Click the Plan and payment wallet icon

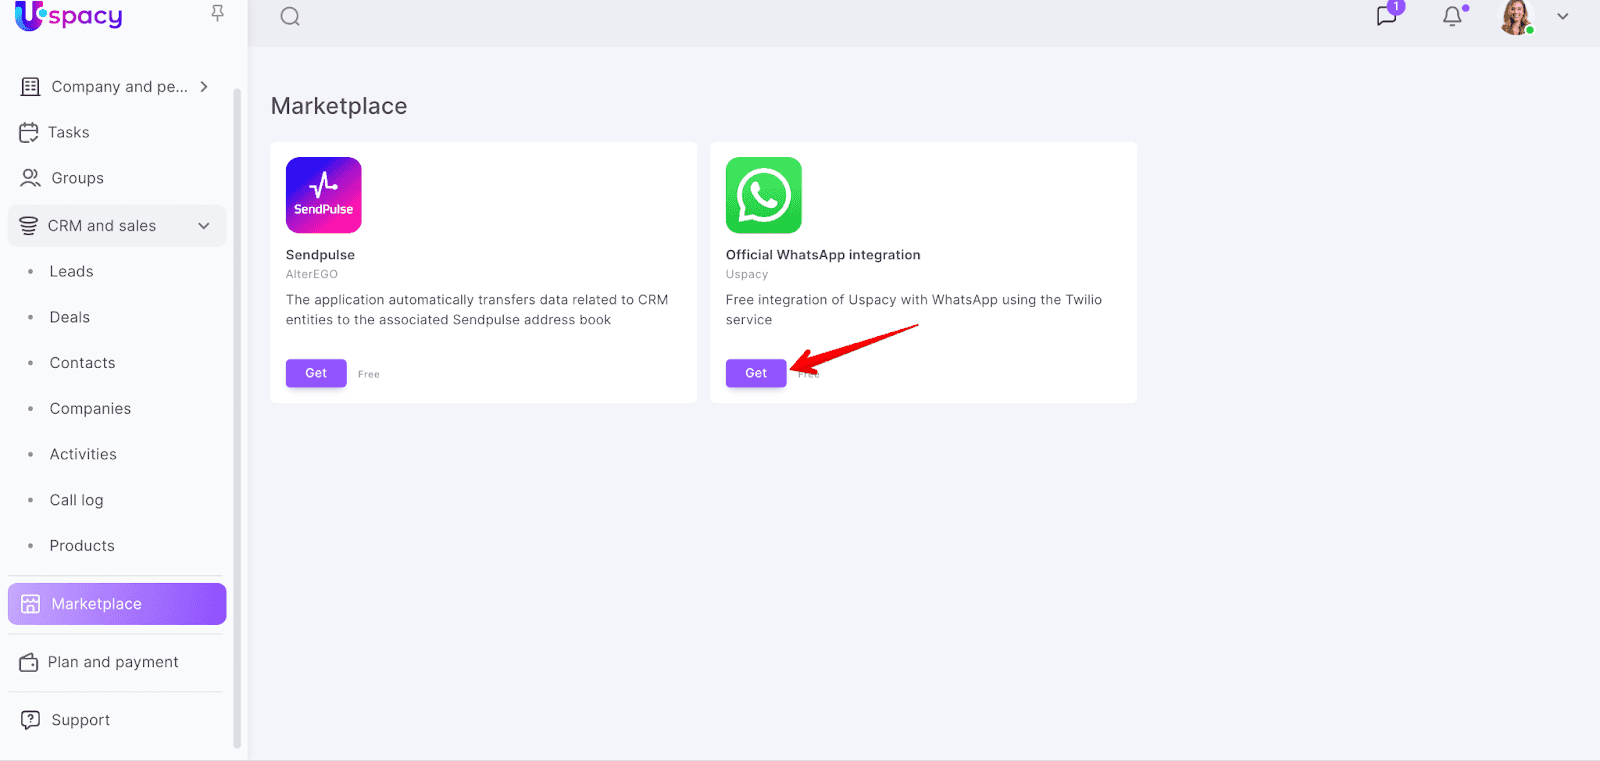coord(29,663)
